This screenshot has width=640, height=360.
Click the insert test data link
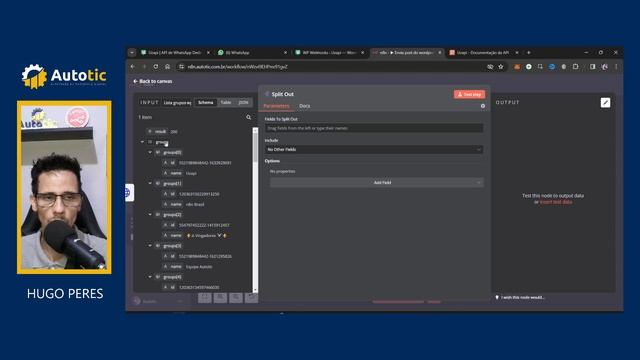pos(556,202)
